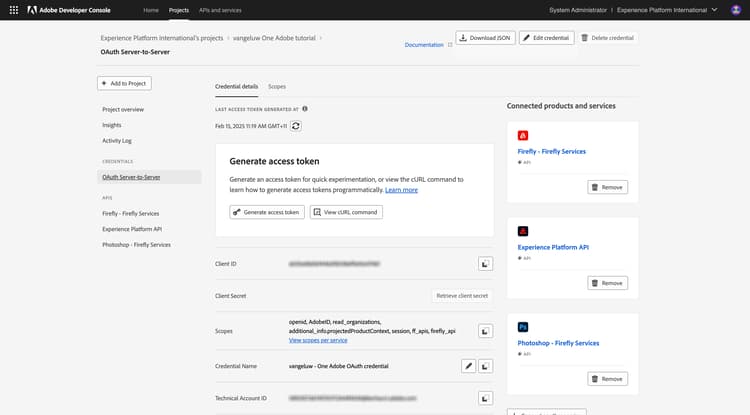Edit the Credential Name with pencil icon
750x415 pixels.
tap(468, 366)
